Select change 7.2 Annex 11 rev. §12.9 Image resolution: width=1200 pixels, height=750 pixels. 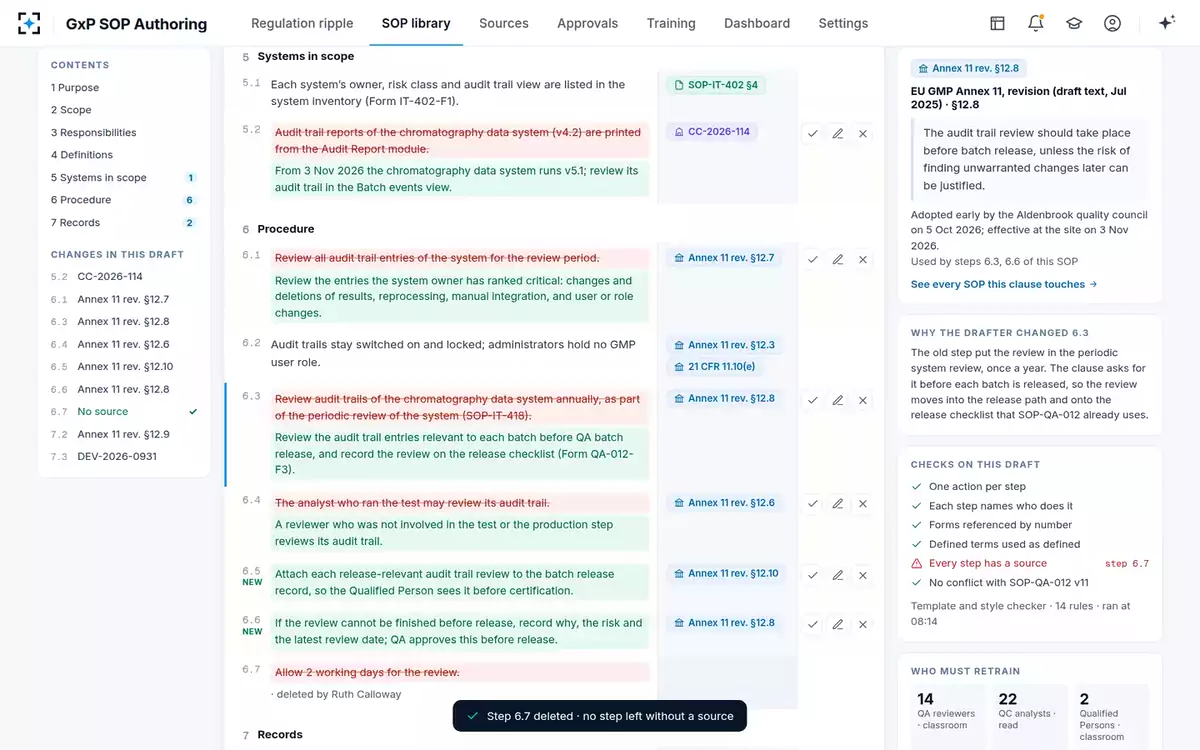[x=124, y=434]
